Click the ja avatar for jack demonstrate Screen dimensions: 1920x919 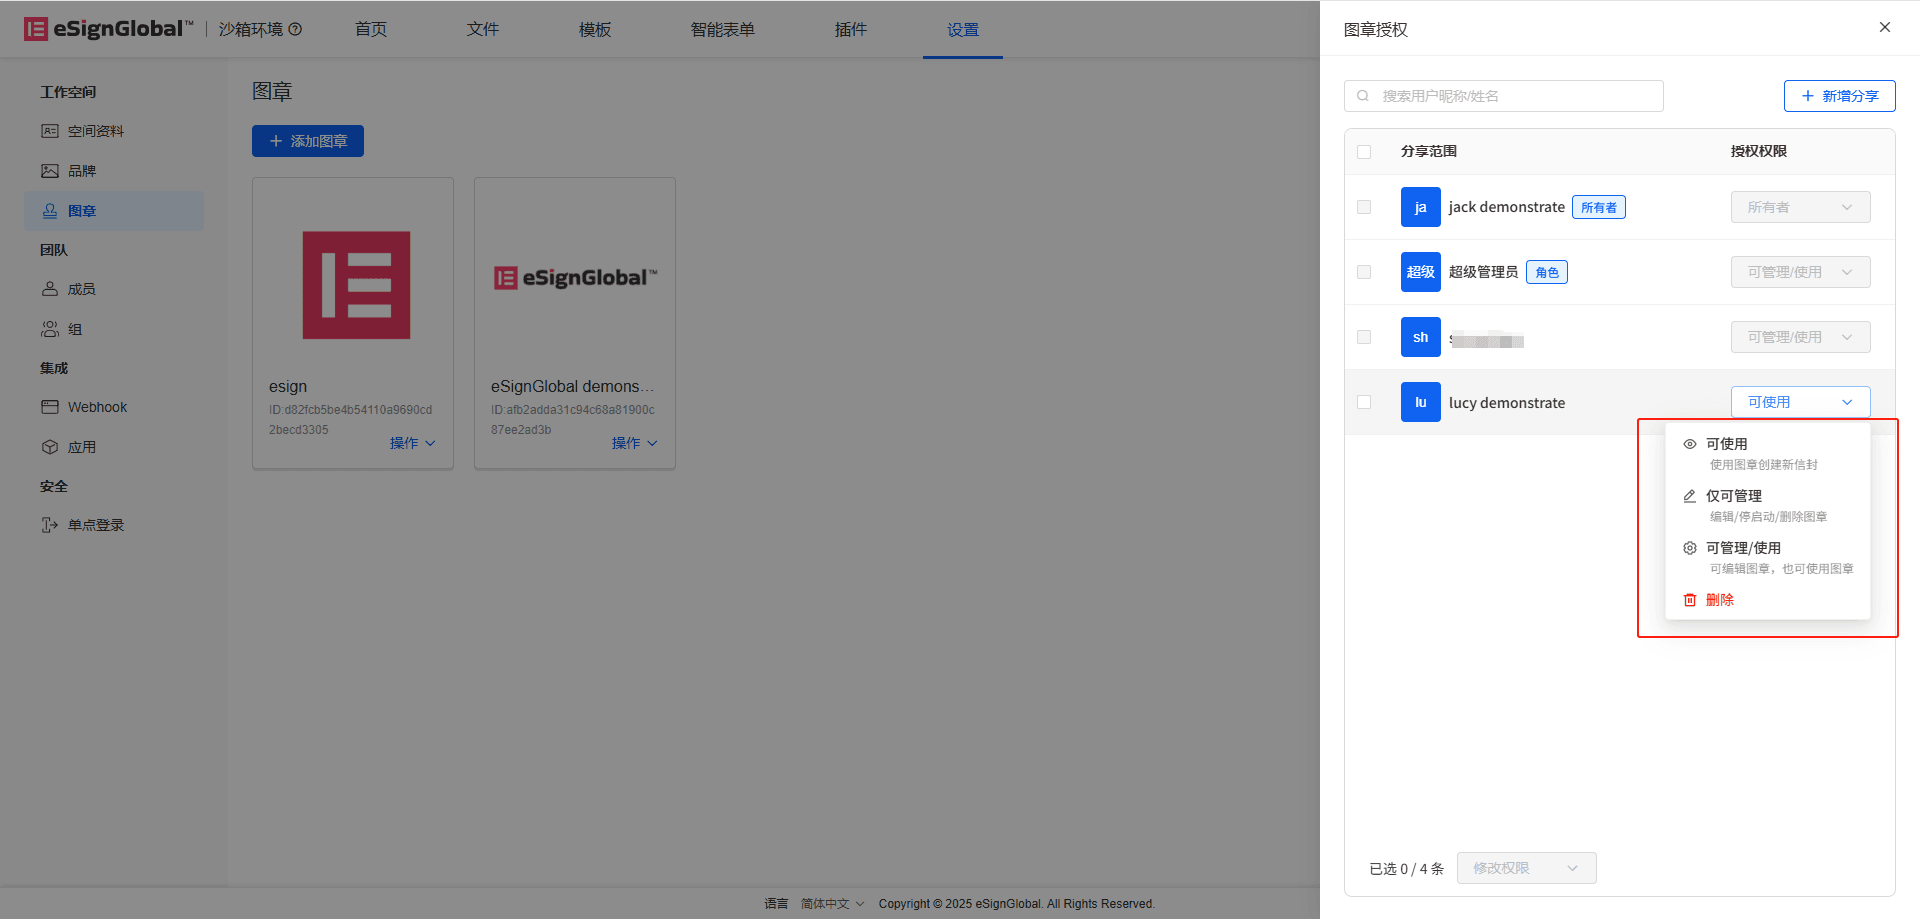pos(1420,207)
